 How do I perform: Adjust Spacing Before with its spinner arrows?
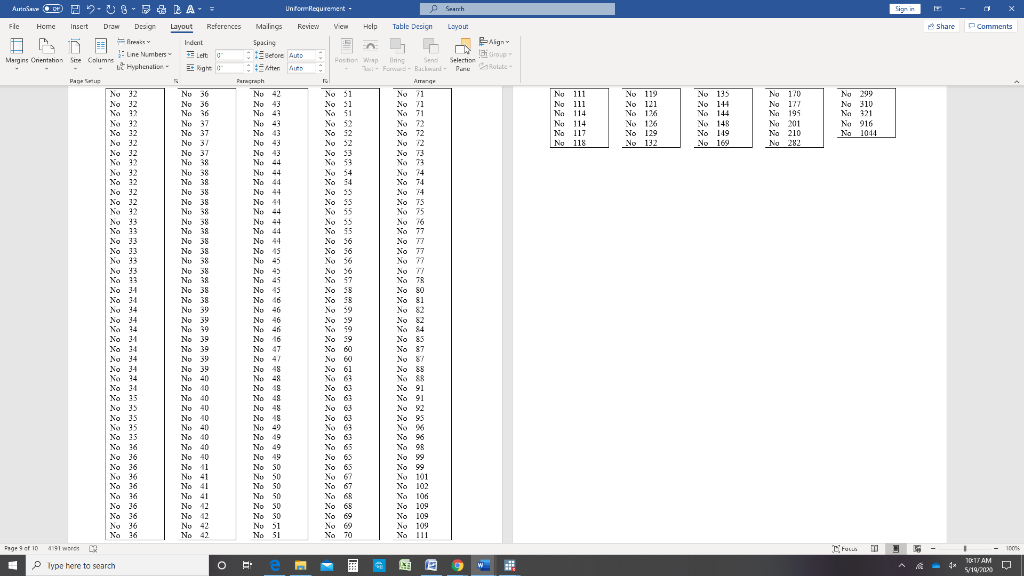tap(321, 56)
